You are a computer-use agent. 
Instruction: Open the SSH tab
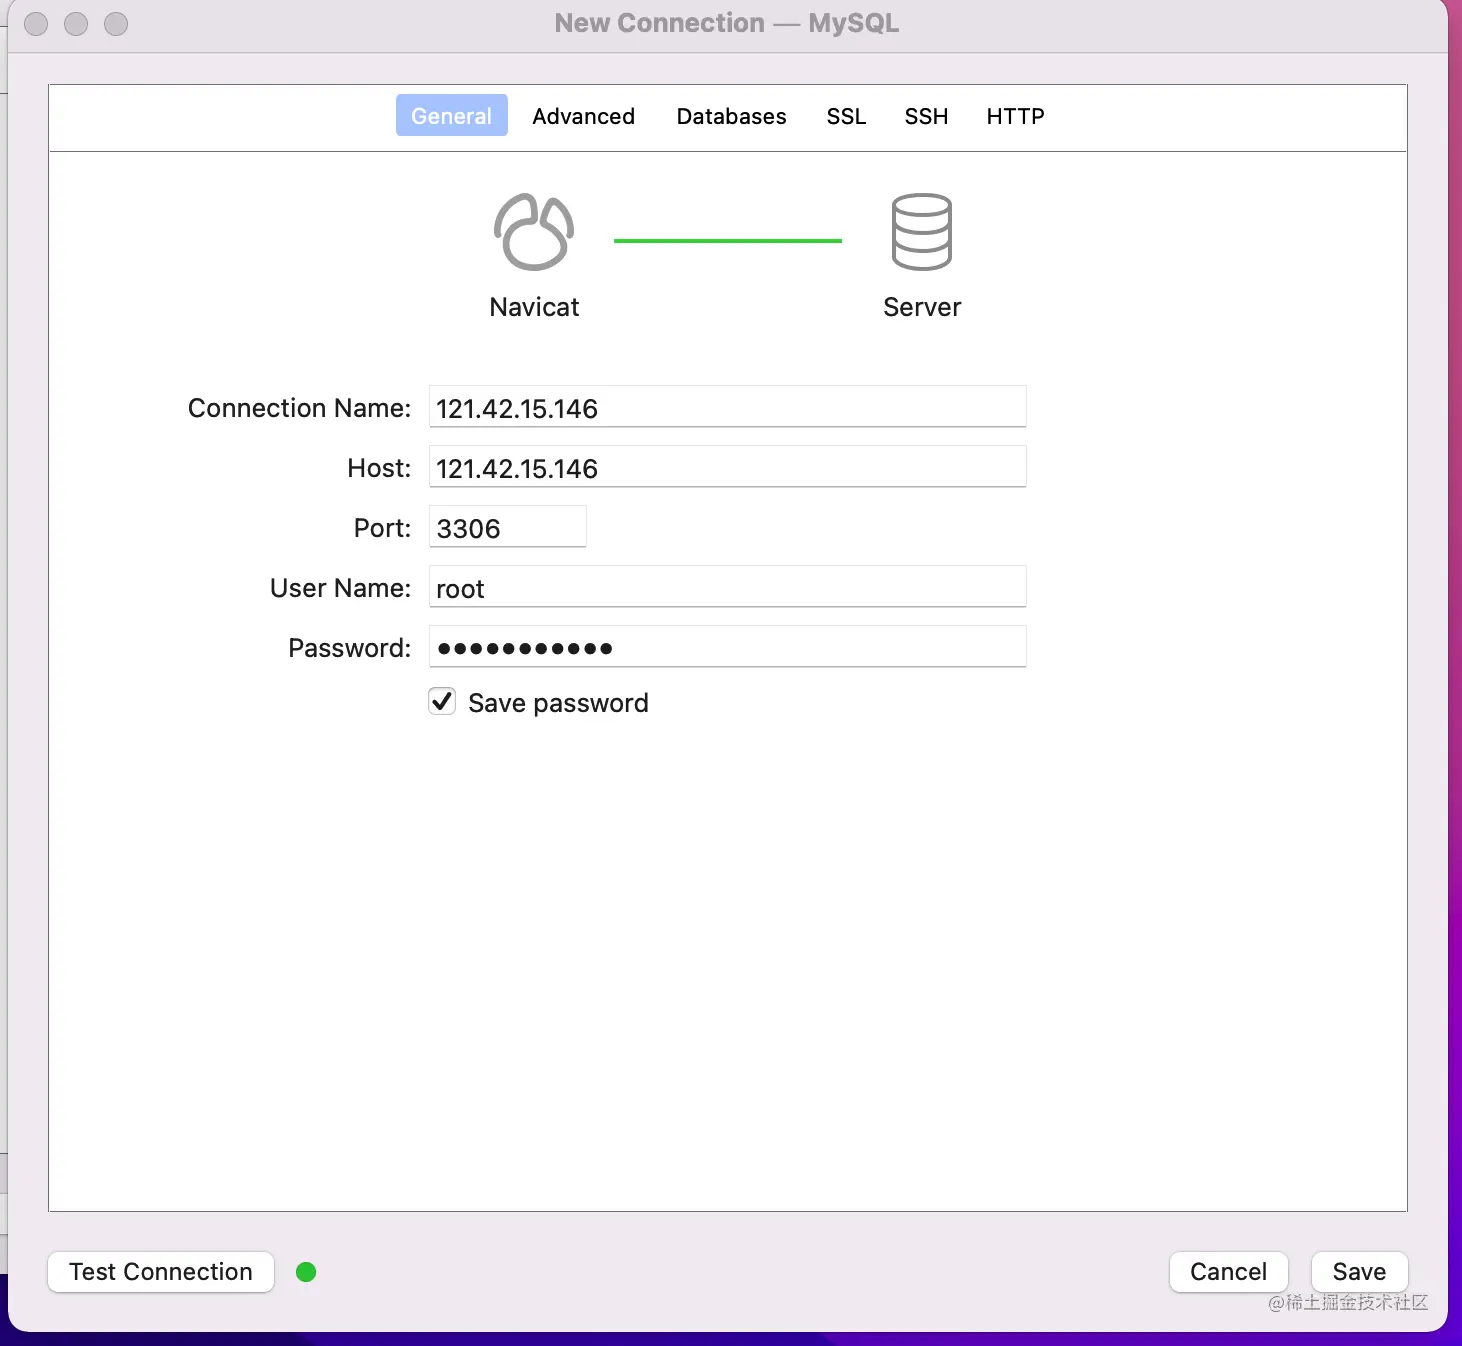click(x=926, y=116)
